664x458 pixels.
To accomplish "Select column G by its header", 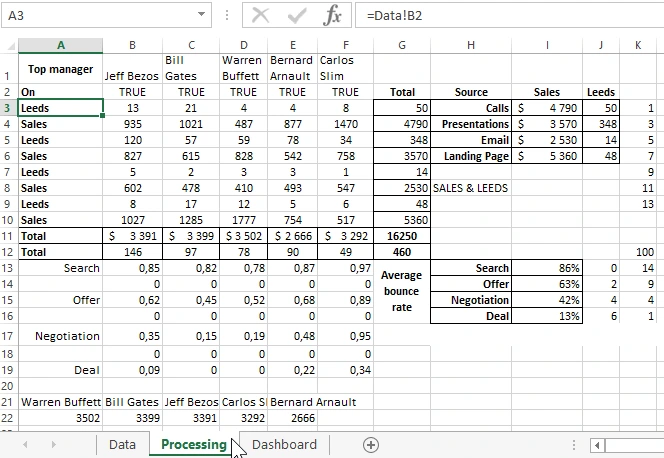I will coord(402,45).
